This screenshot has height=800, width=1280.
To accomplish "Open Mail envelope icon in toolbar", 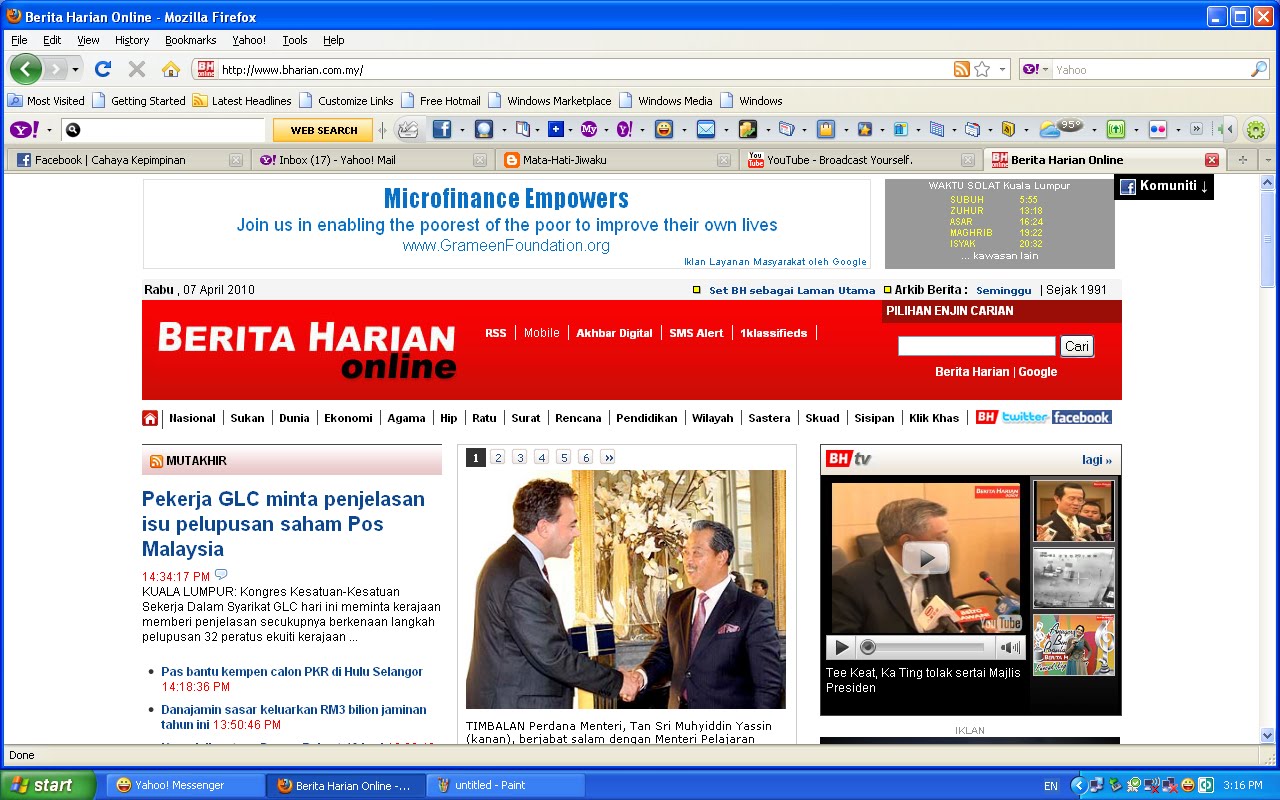I will [706, 129].
